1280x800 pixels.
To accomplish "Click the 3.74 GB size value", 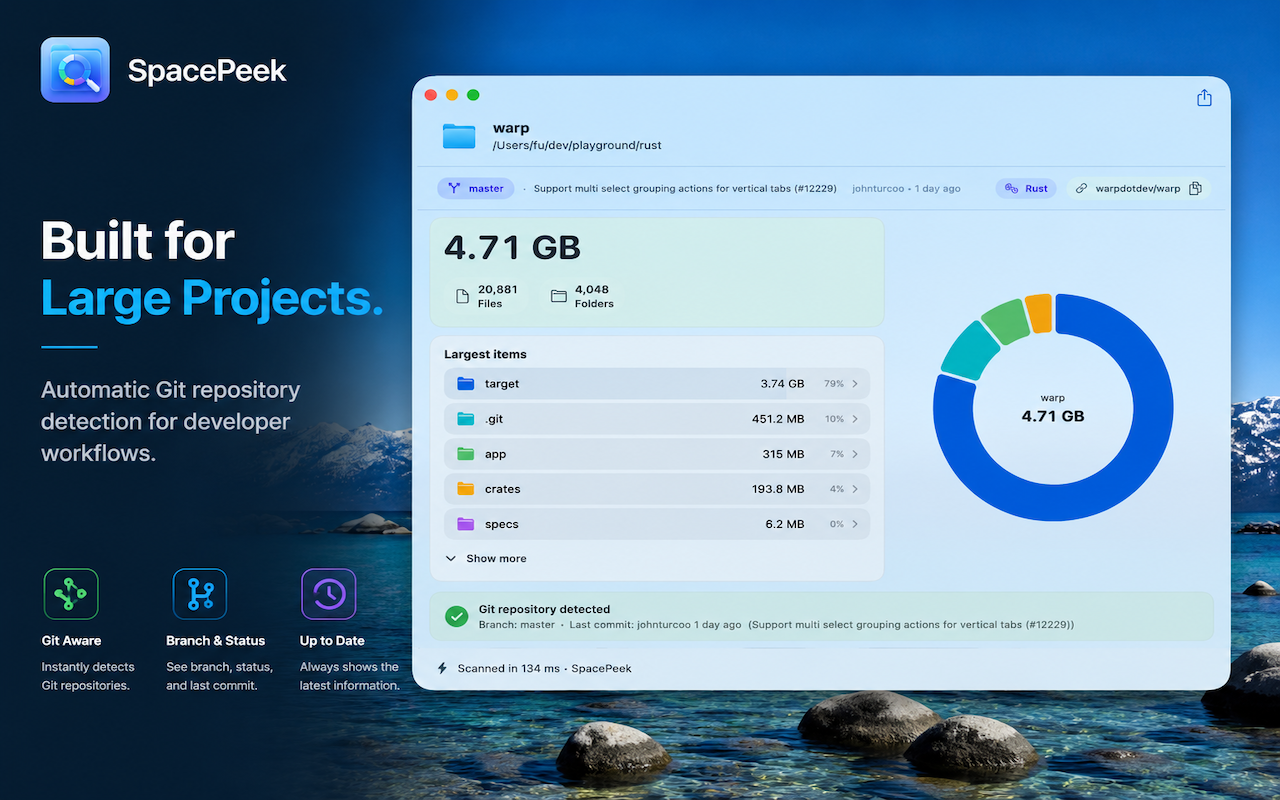I will (x=782, y=384).
